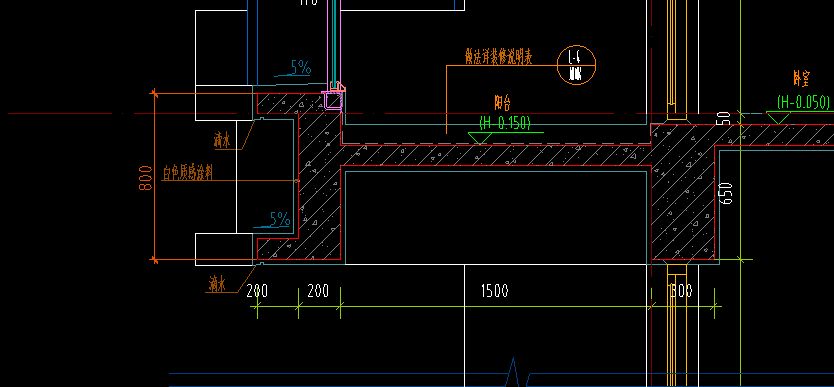Click the break line symbol at bottom
Image resolution: width=834 pixels, height=387 pixels.
(514, 373)
